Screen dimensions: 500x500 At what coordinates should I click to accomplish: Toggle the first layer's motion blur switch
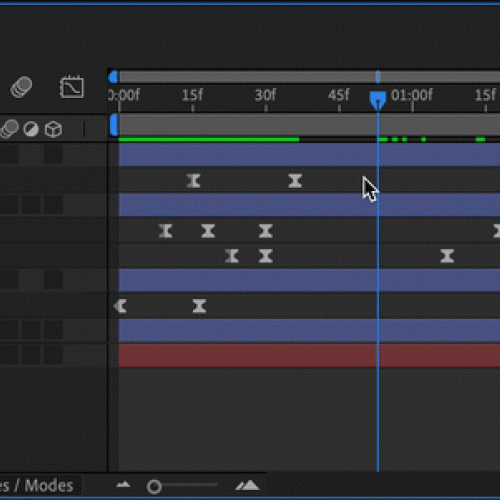tap(9, 154)
